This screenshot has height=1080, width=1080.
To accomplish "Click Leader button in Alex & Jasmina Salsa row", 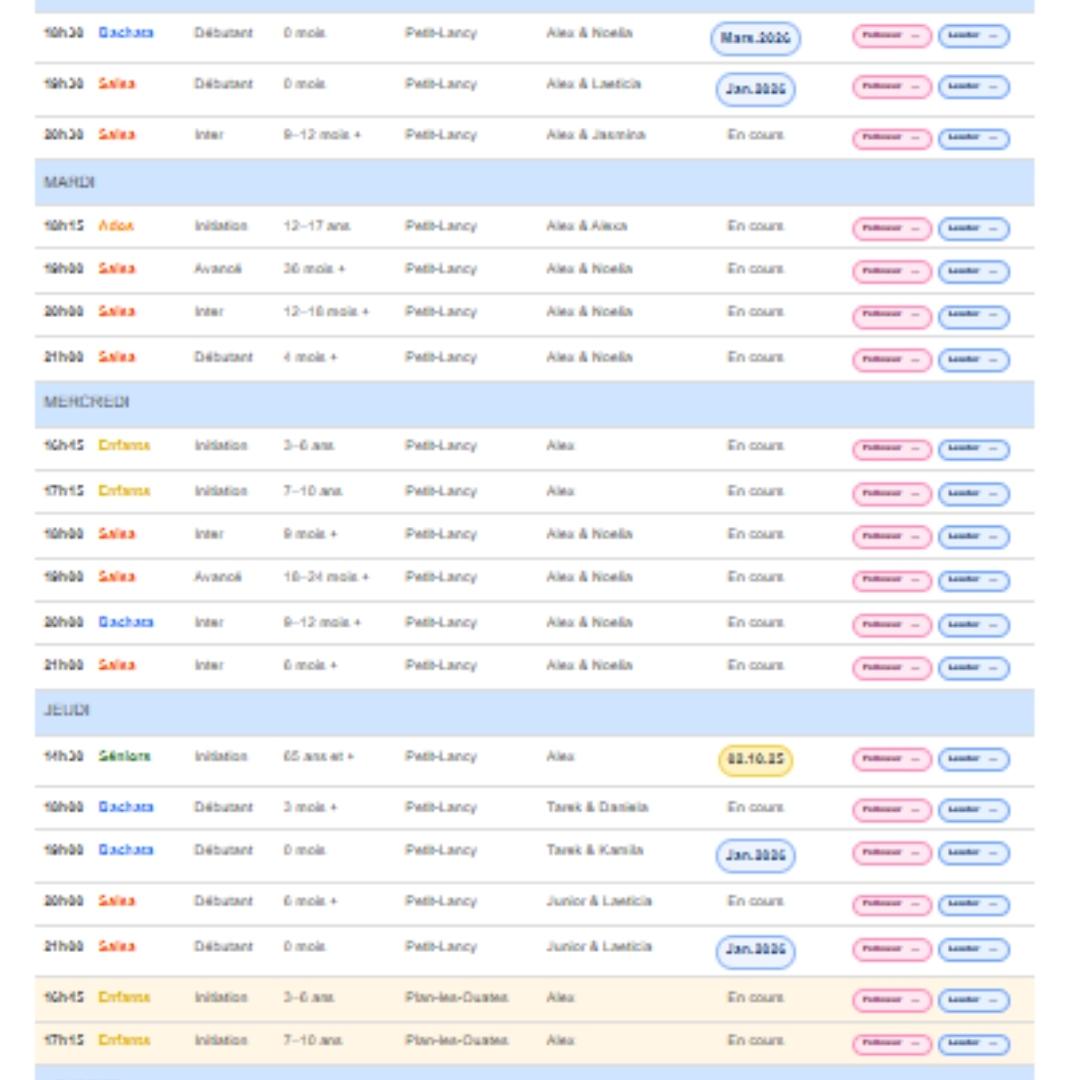I will tap(974, 138).
